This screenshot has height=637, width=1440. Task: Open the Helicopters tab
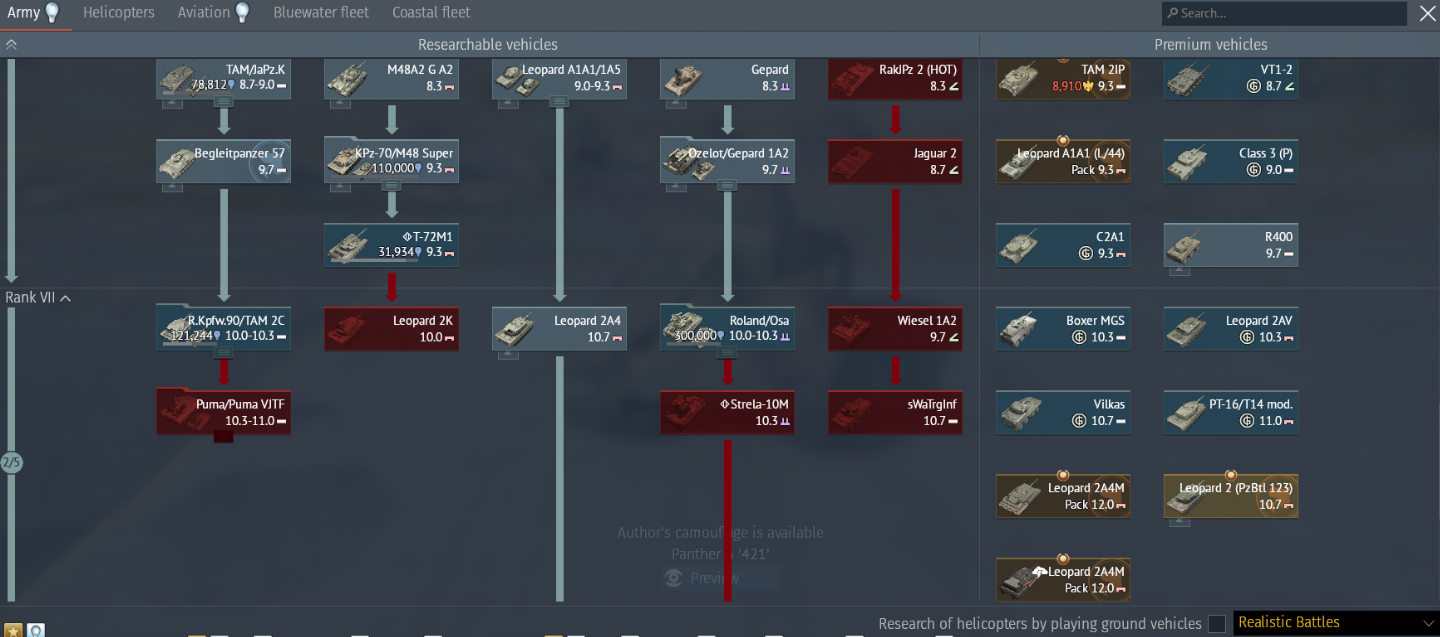point(119,13)
